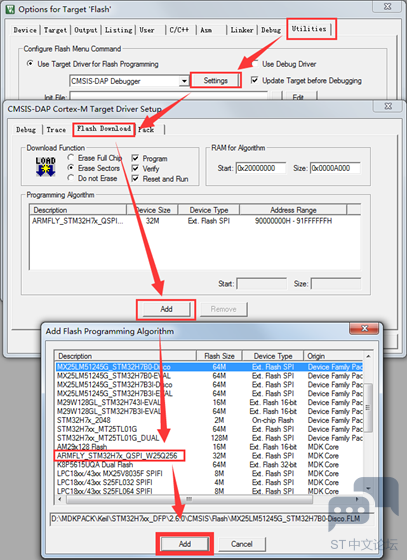Select STM32H7x_2048 On-chip Flash row
407x560 pixels.
click(209, 420)
